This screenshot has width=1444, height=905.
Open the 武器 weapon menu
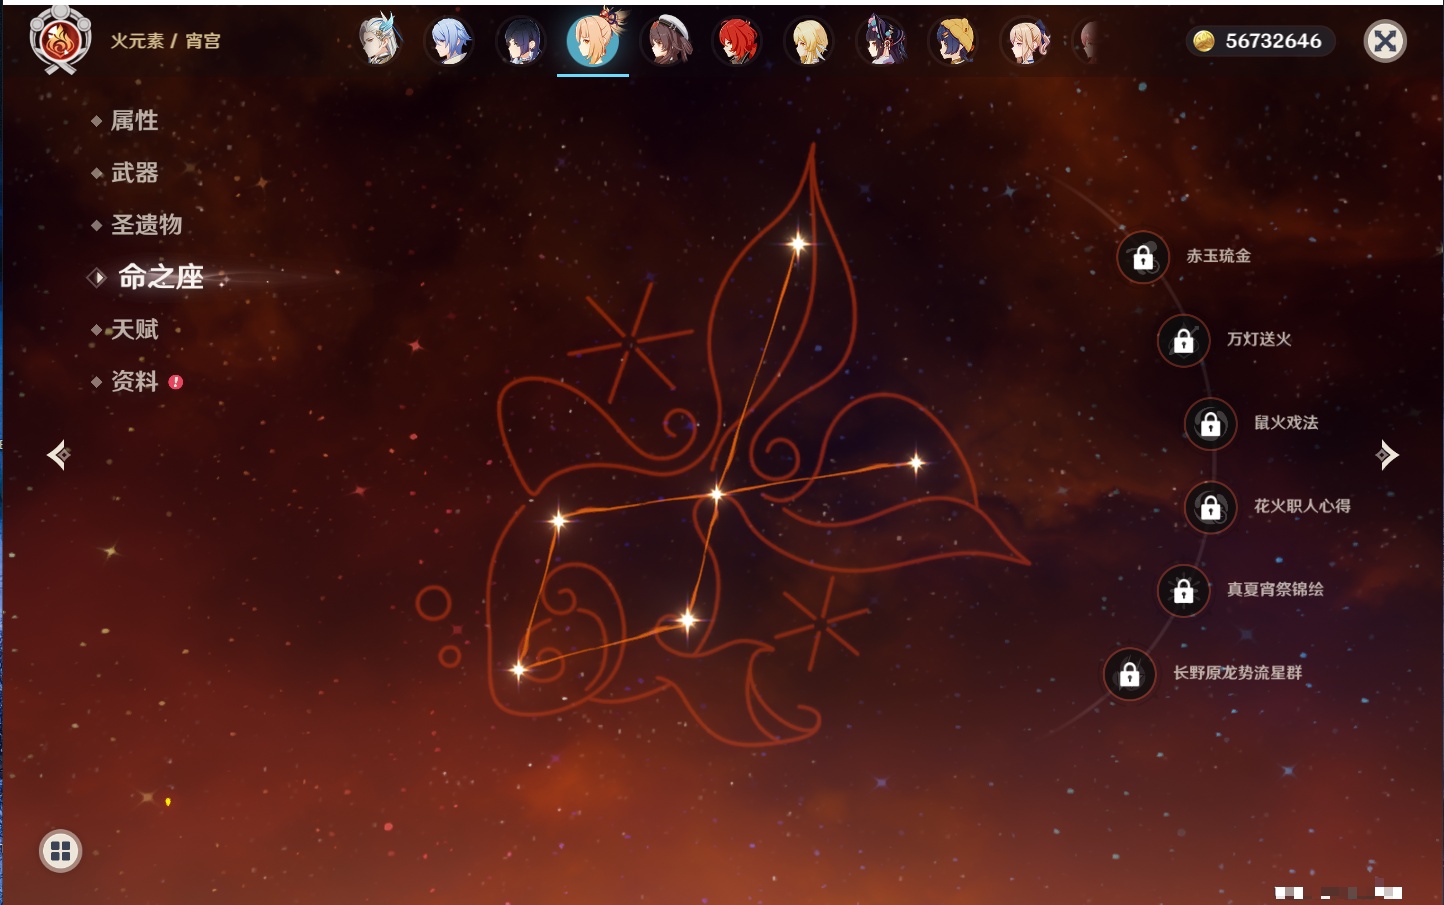tap(134, 173)
